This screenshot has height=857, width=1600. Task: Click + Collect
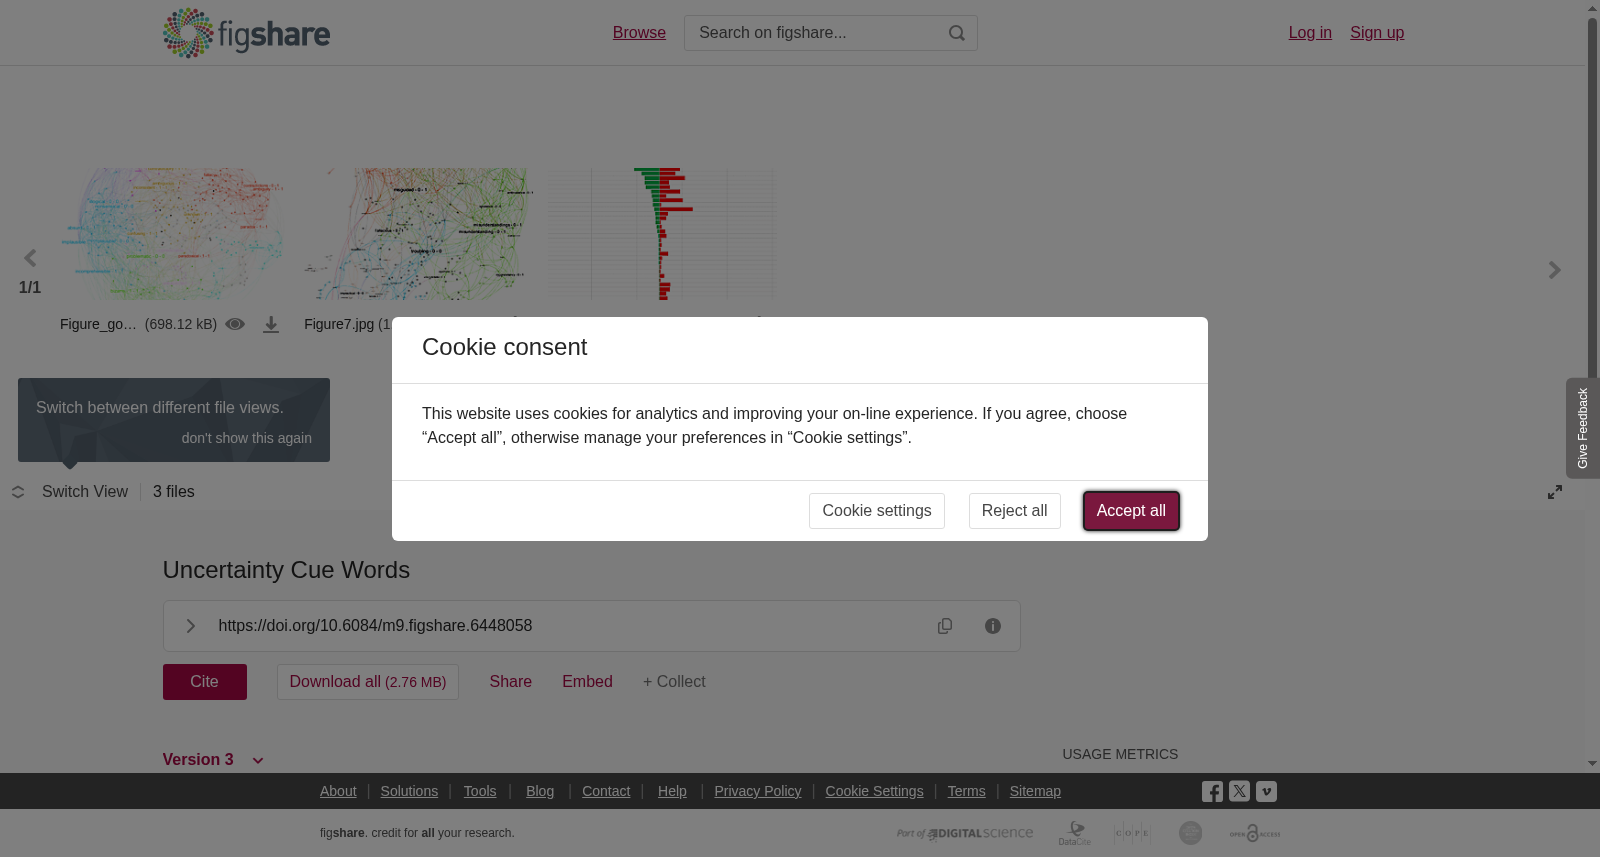pyautogui.click(x=674, y=682)
